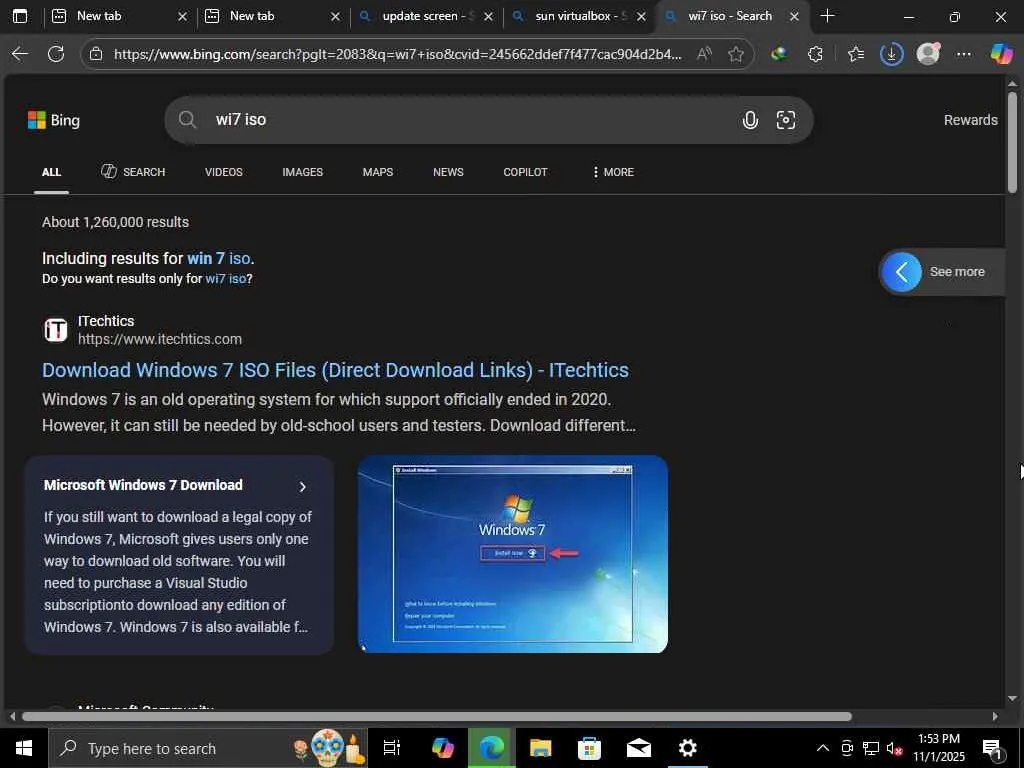Viewport: 1024px width, 768px height.
Task: Close the 'update screen' tab
Action: 488,16
